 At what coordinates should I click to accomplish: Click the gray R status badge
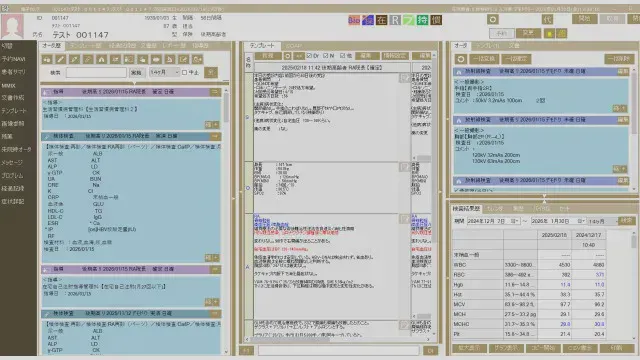tap(395, 20)
